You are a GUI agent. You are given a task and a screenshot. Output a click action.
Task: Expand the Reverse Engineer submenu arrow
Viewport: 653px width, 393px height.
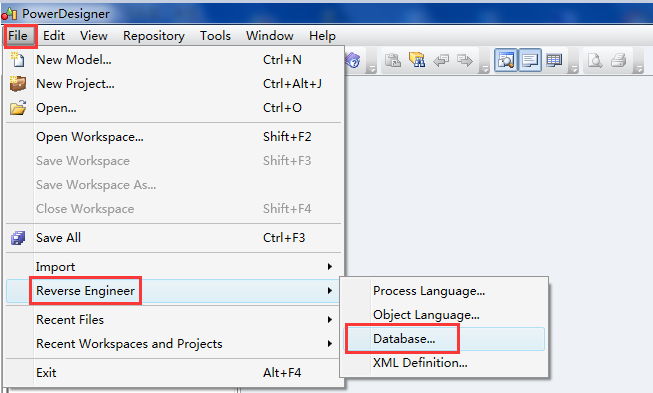click(329, 291)
